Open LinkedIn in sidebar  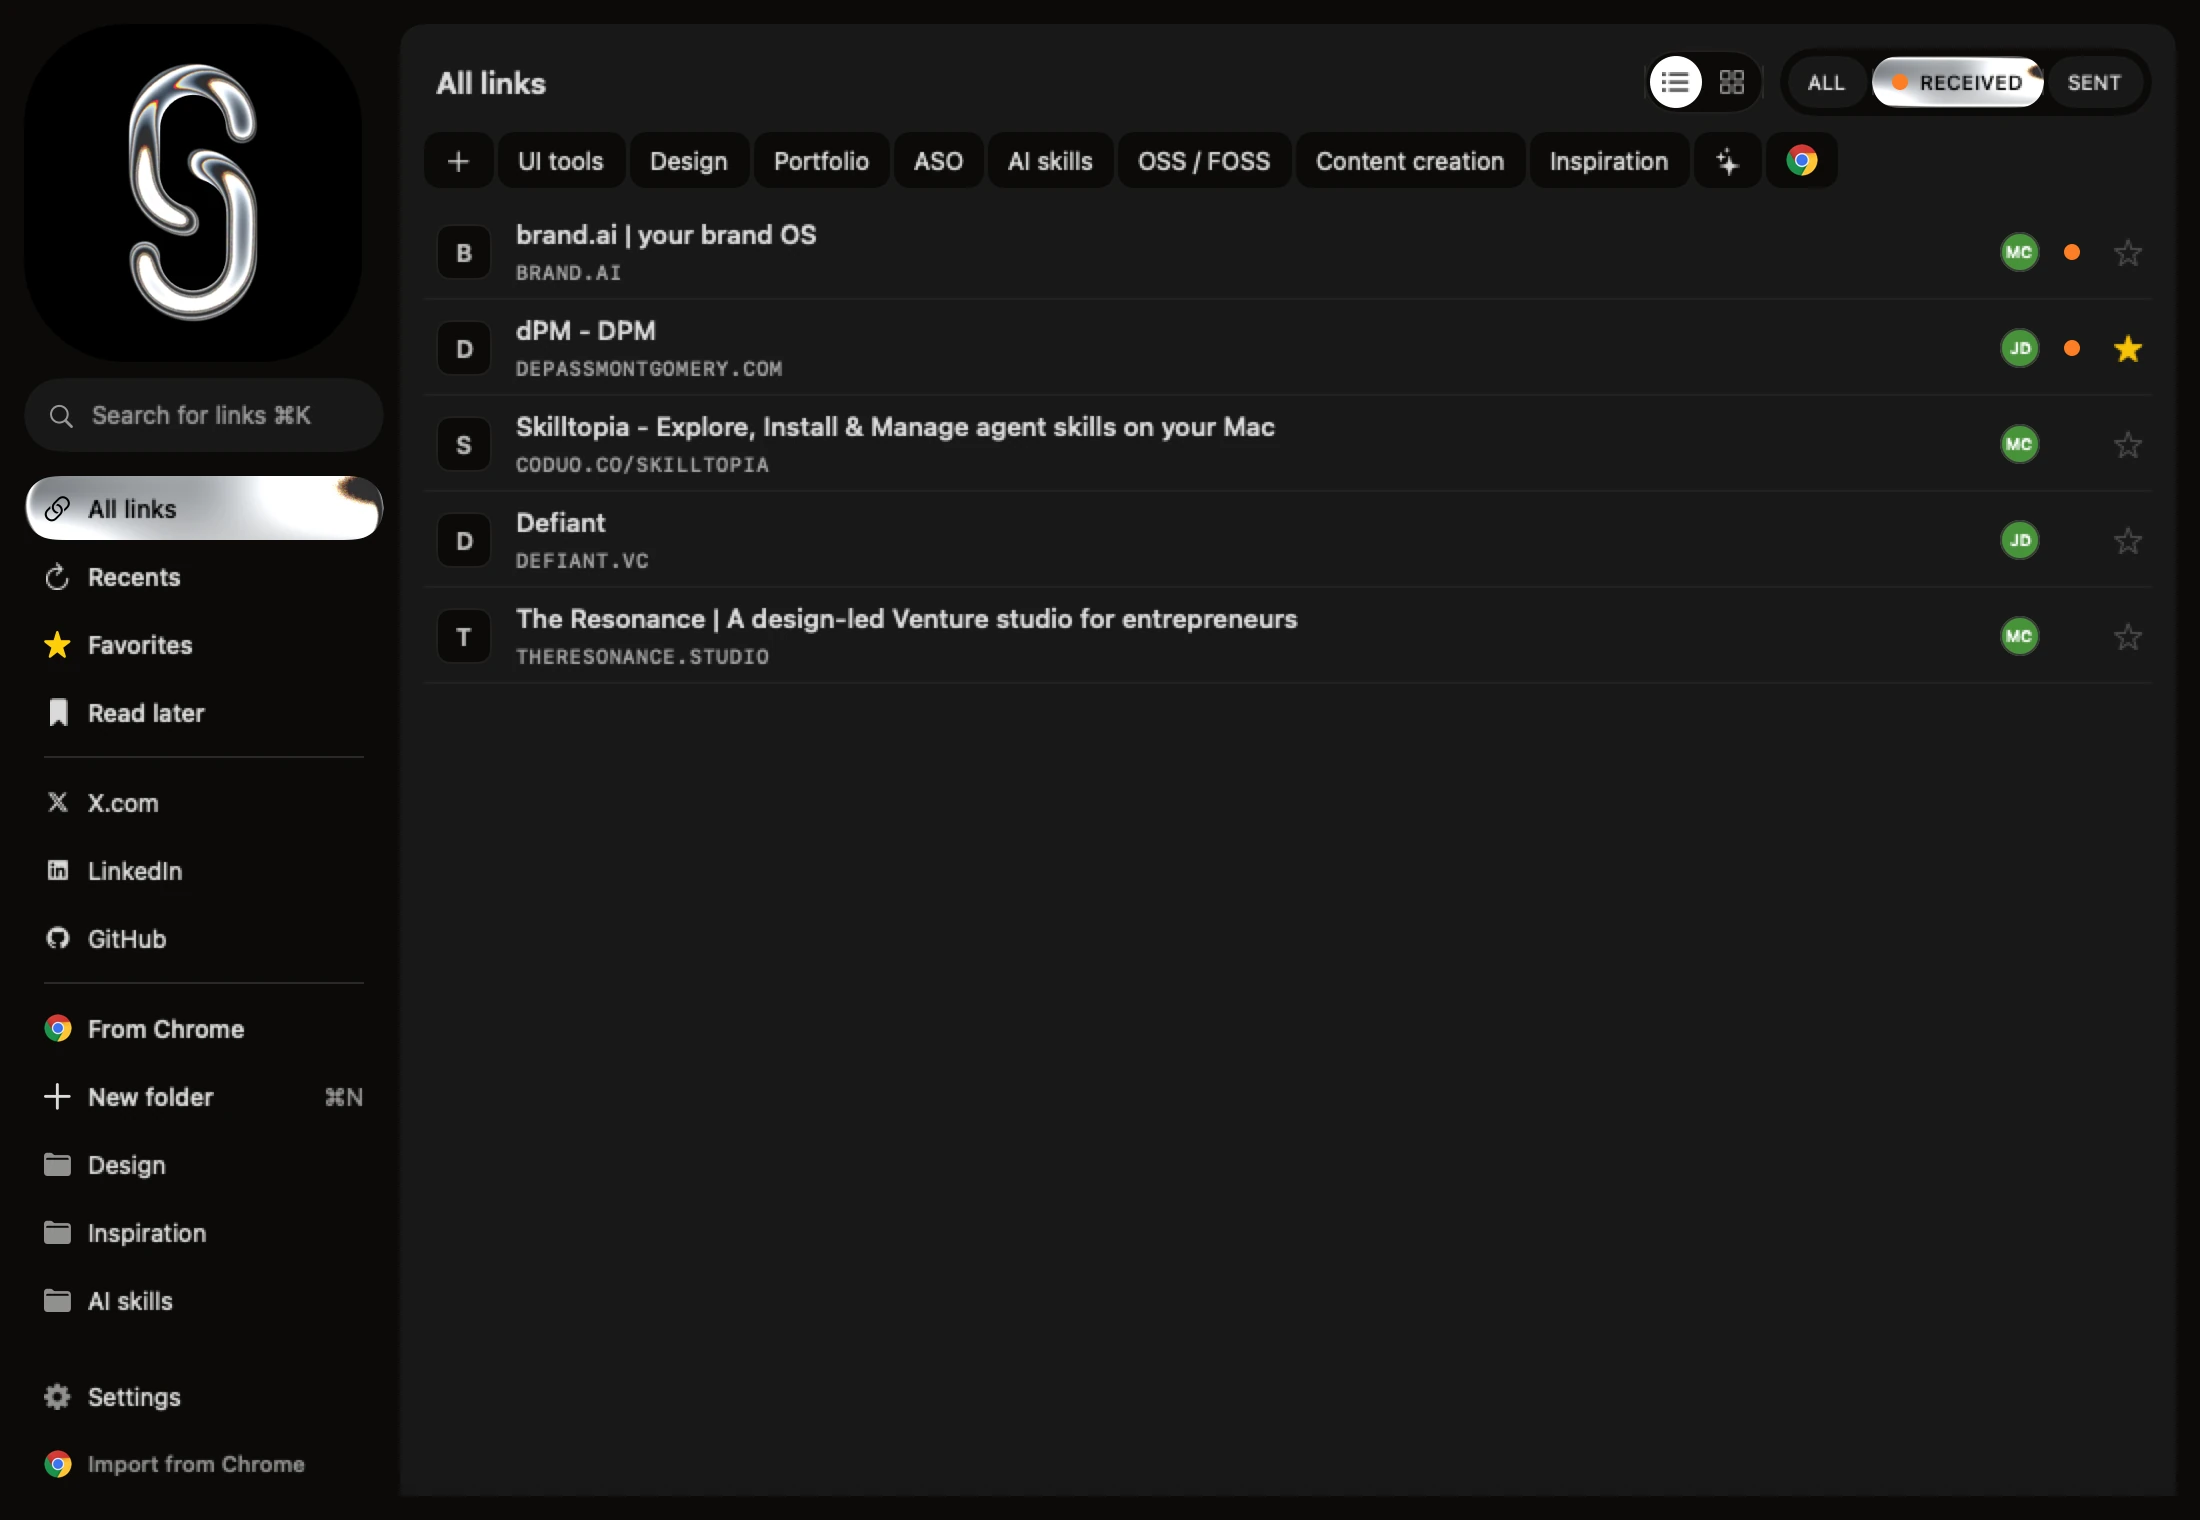pyautogui.click(x=204, y=871)
